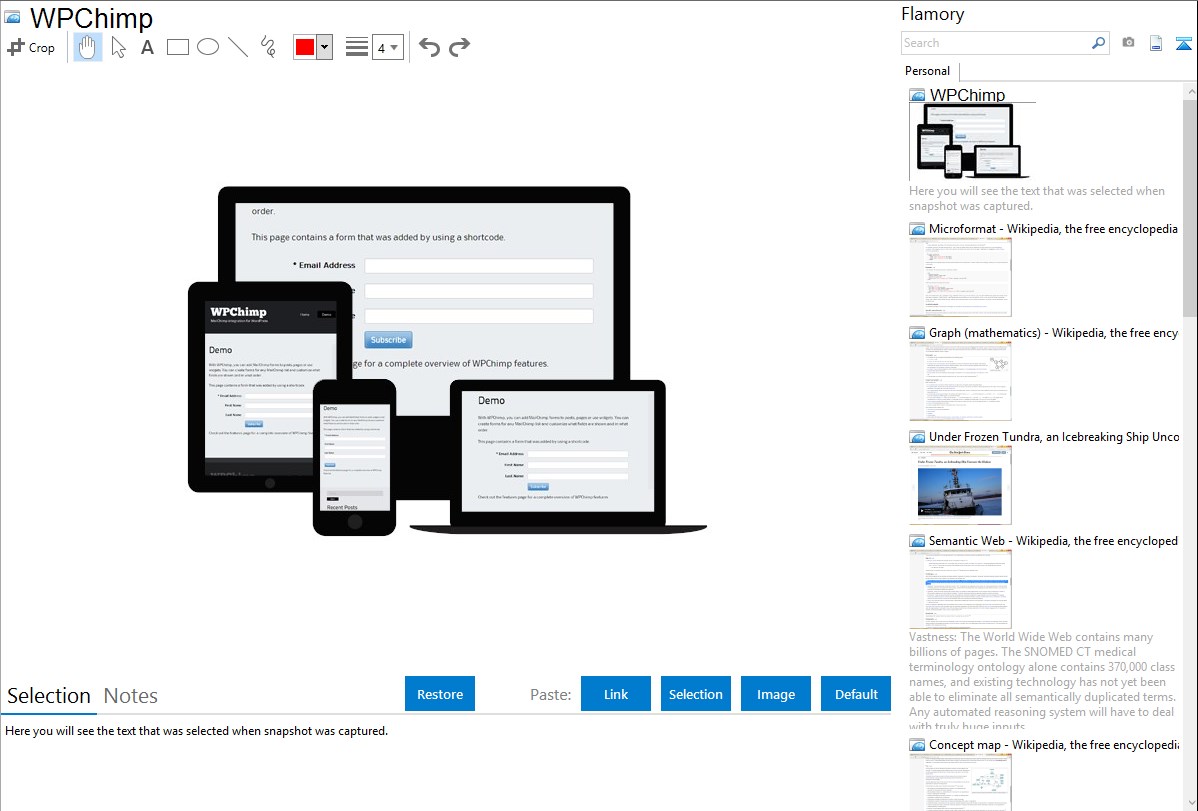Choose the arrow pointer tool
Image resolution: width=1198 pixels, height=811 pixels.
coord(118,47)
